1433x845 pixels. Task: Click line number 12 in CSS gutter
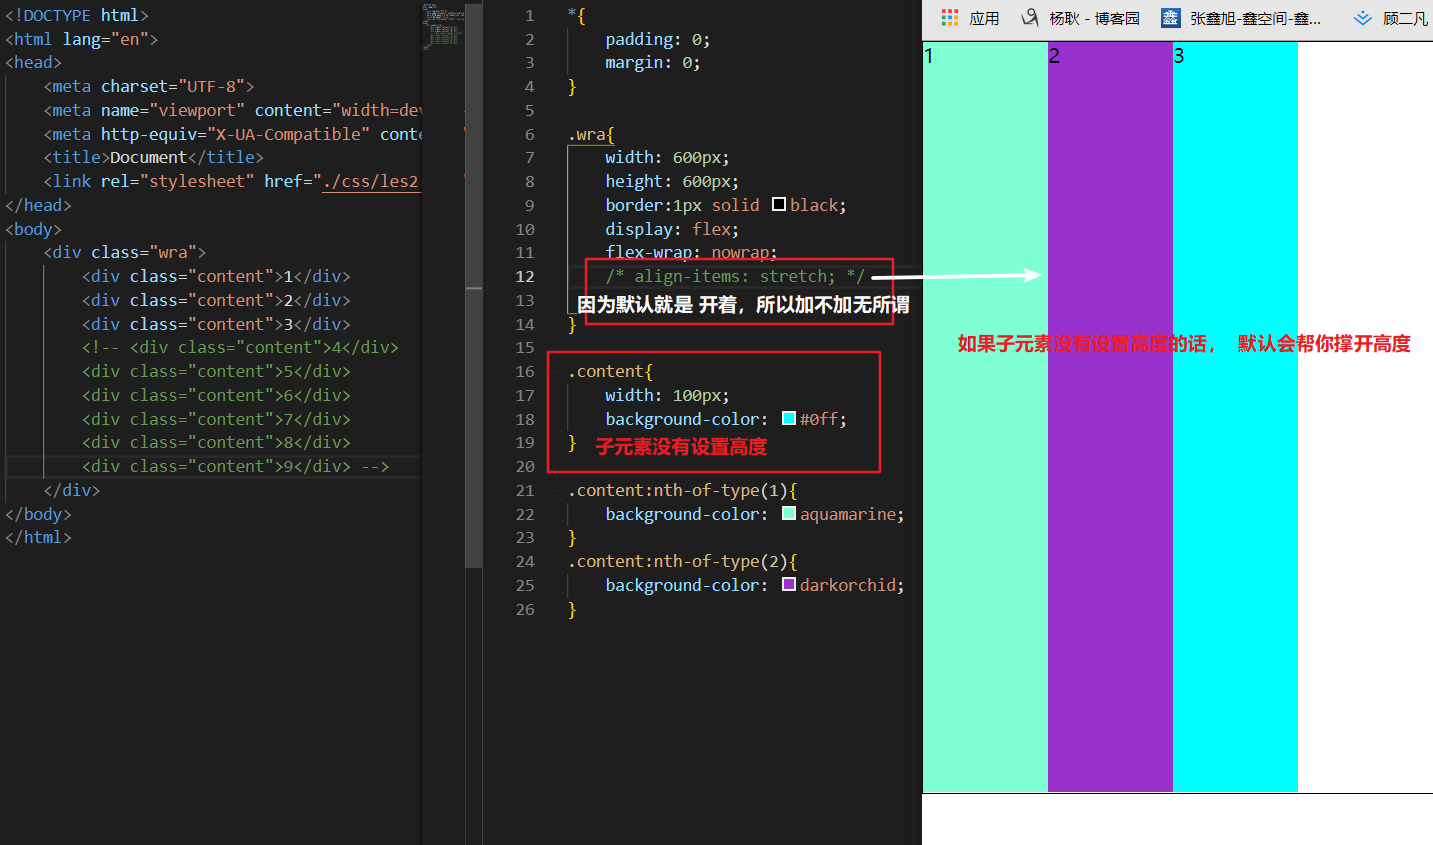(x=525, y=277)
